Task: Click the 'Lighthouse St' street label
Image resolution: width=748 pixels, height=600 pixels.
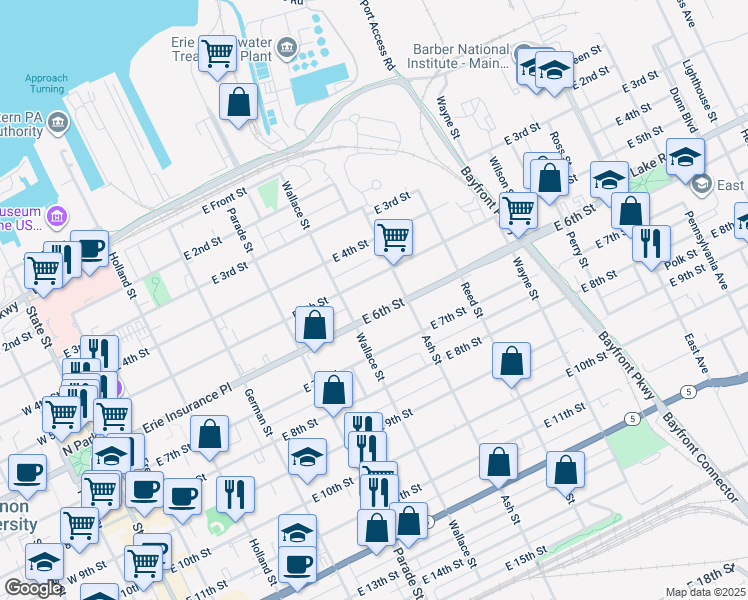Action: pyautogui.click(x=699, y=91)
